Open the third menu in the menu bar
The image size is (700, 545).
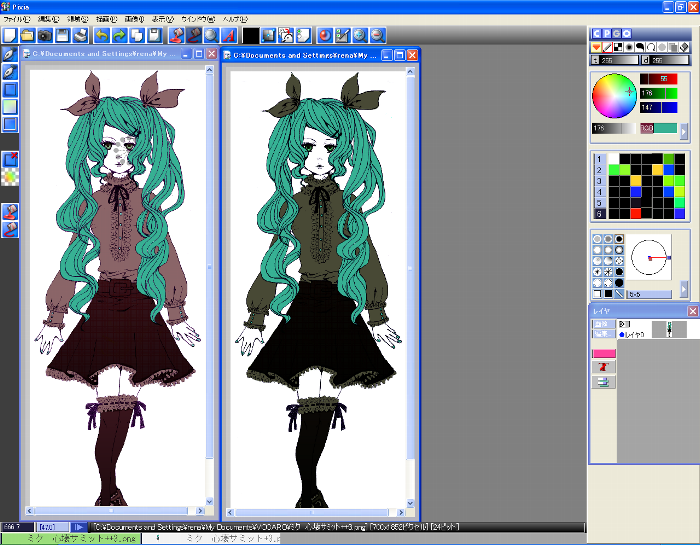click(77, 19)
